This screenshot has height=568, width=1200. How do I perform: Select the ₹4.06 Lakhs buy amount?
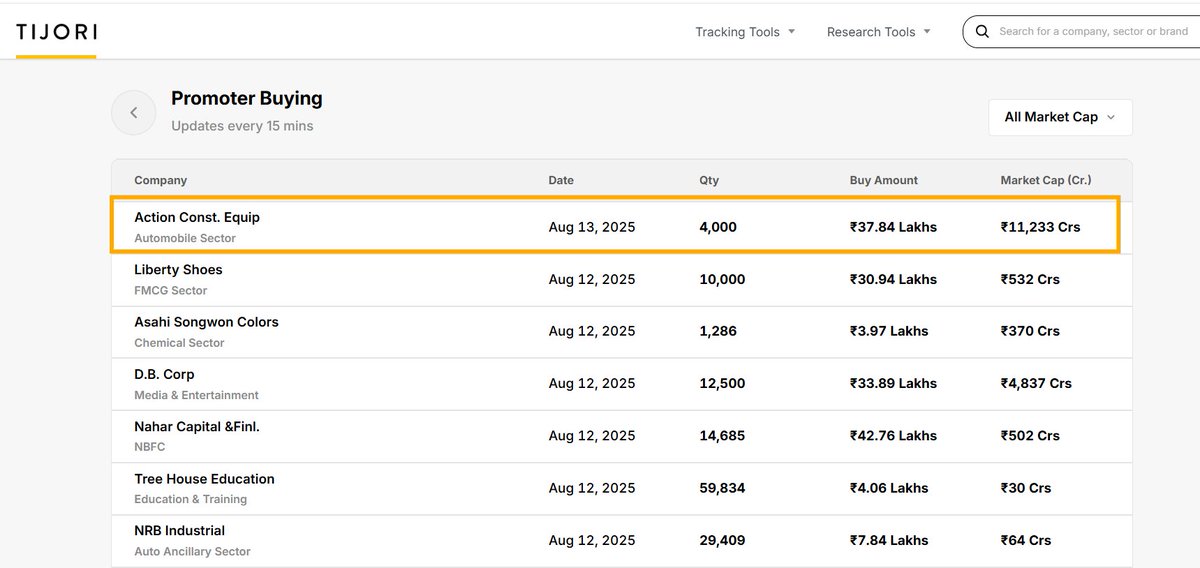pyautogui.click(x=889, y=488)
